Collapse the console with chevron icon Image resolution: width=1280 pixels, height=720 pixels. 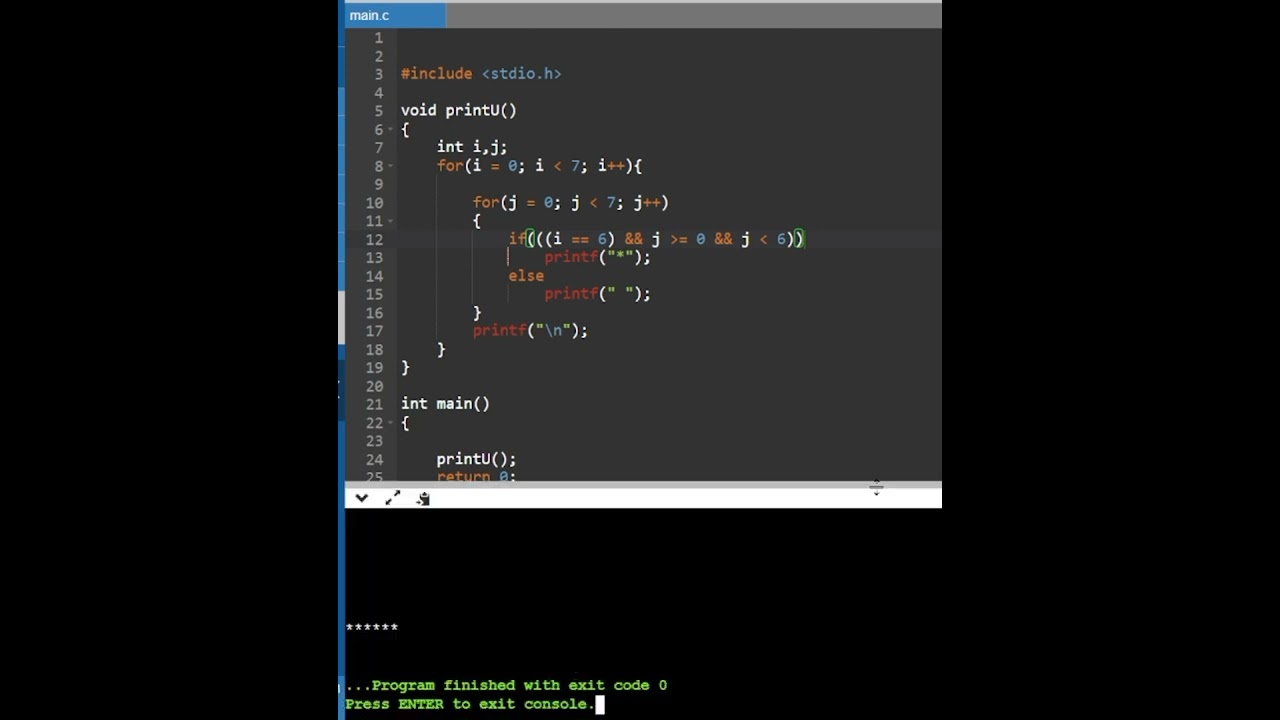click(x=361, y=498)
